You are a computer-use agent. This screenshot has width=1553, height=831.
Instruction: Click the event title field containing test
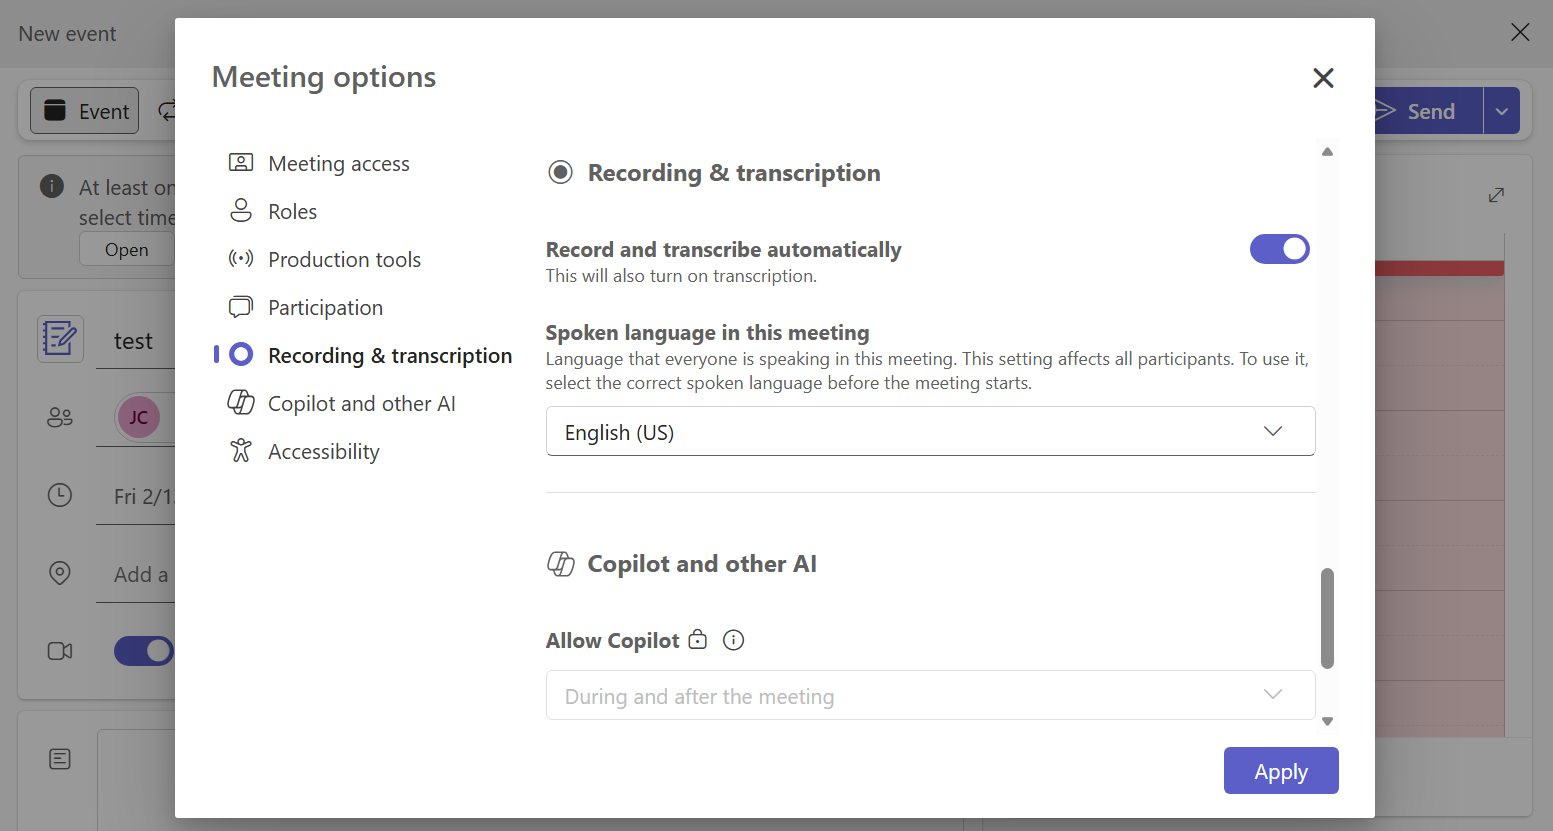pyautogui.click(x=134, y=342)
